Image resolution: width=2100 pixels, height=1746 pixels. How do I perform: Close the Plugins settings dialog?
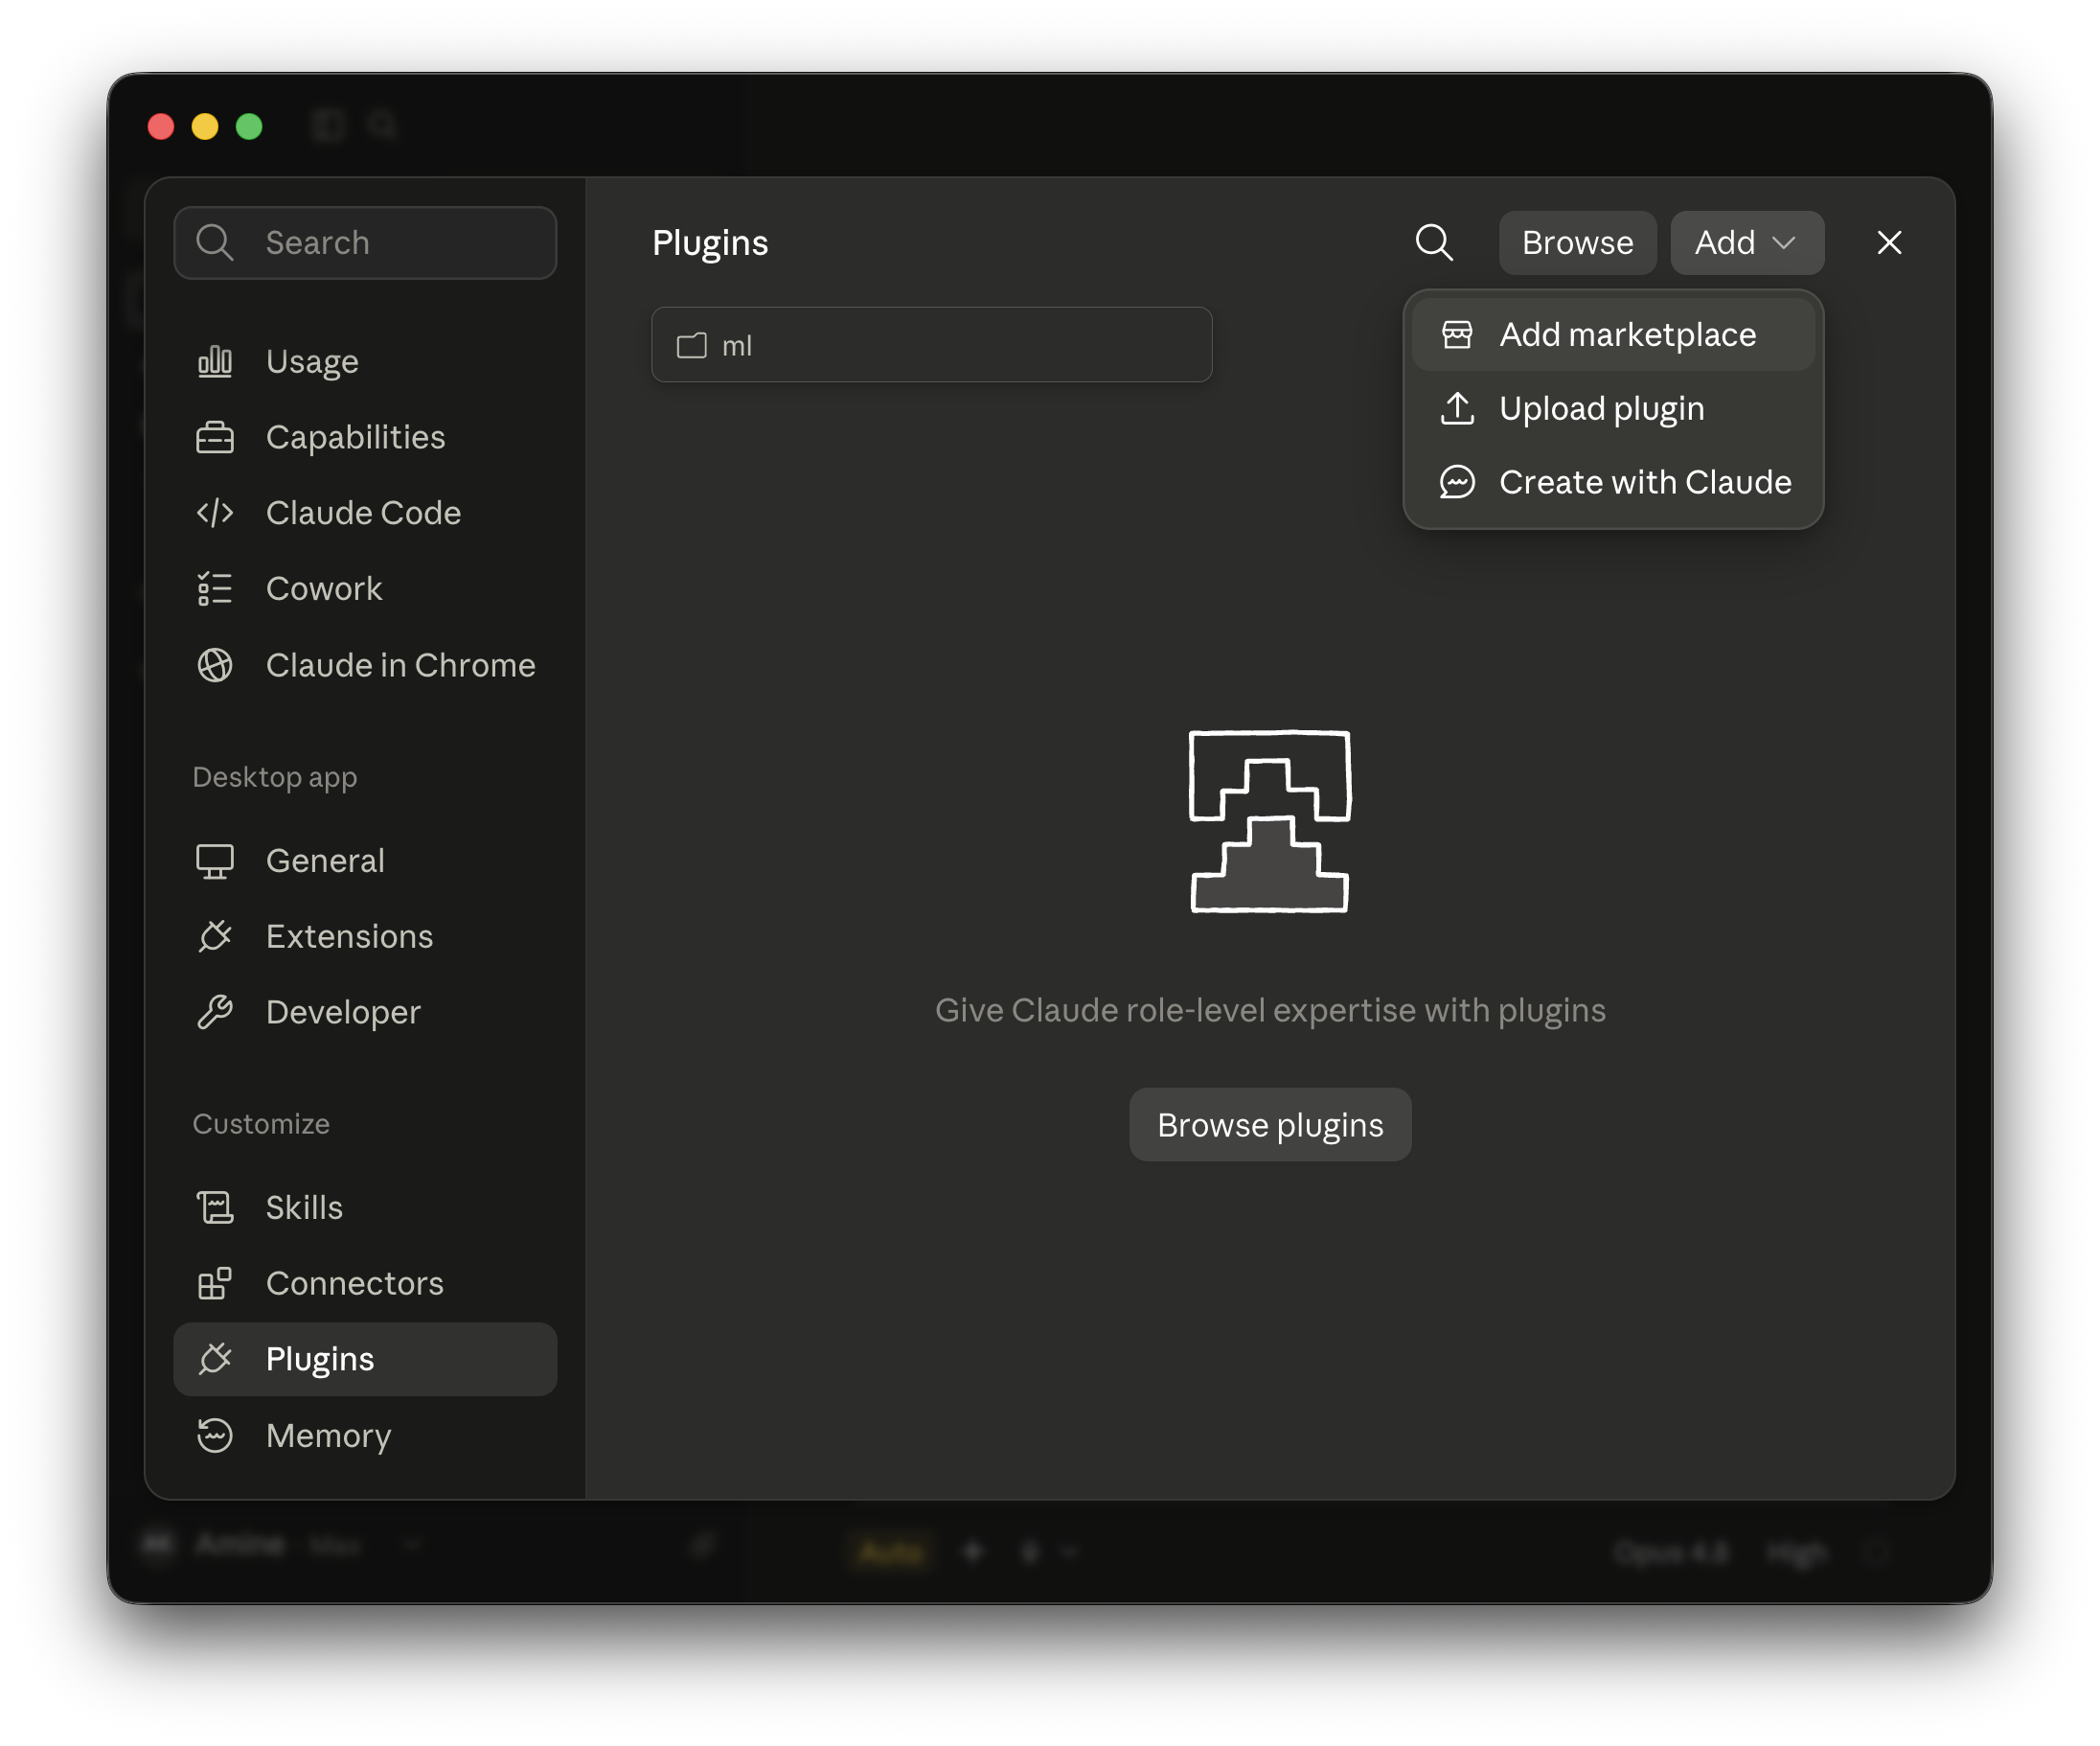coord(1889,242)
